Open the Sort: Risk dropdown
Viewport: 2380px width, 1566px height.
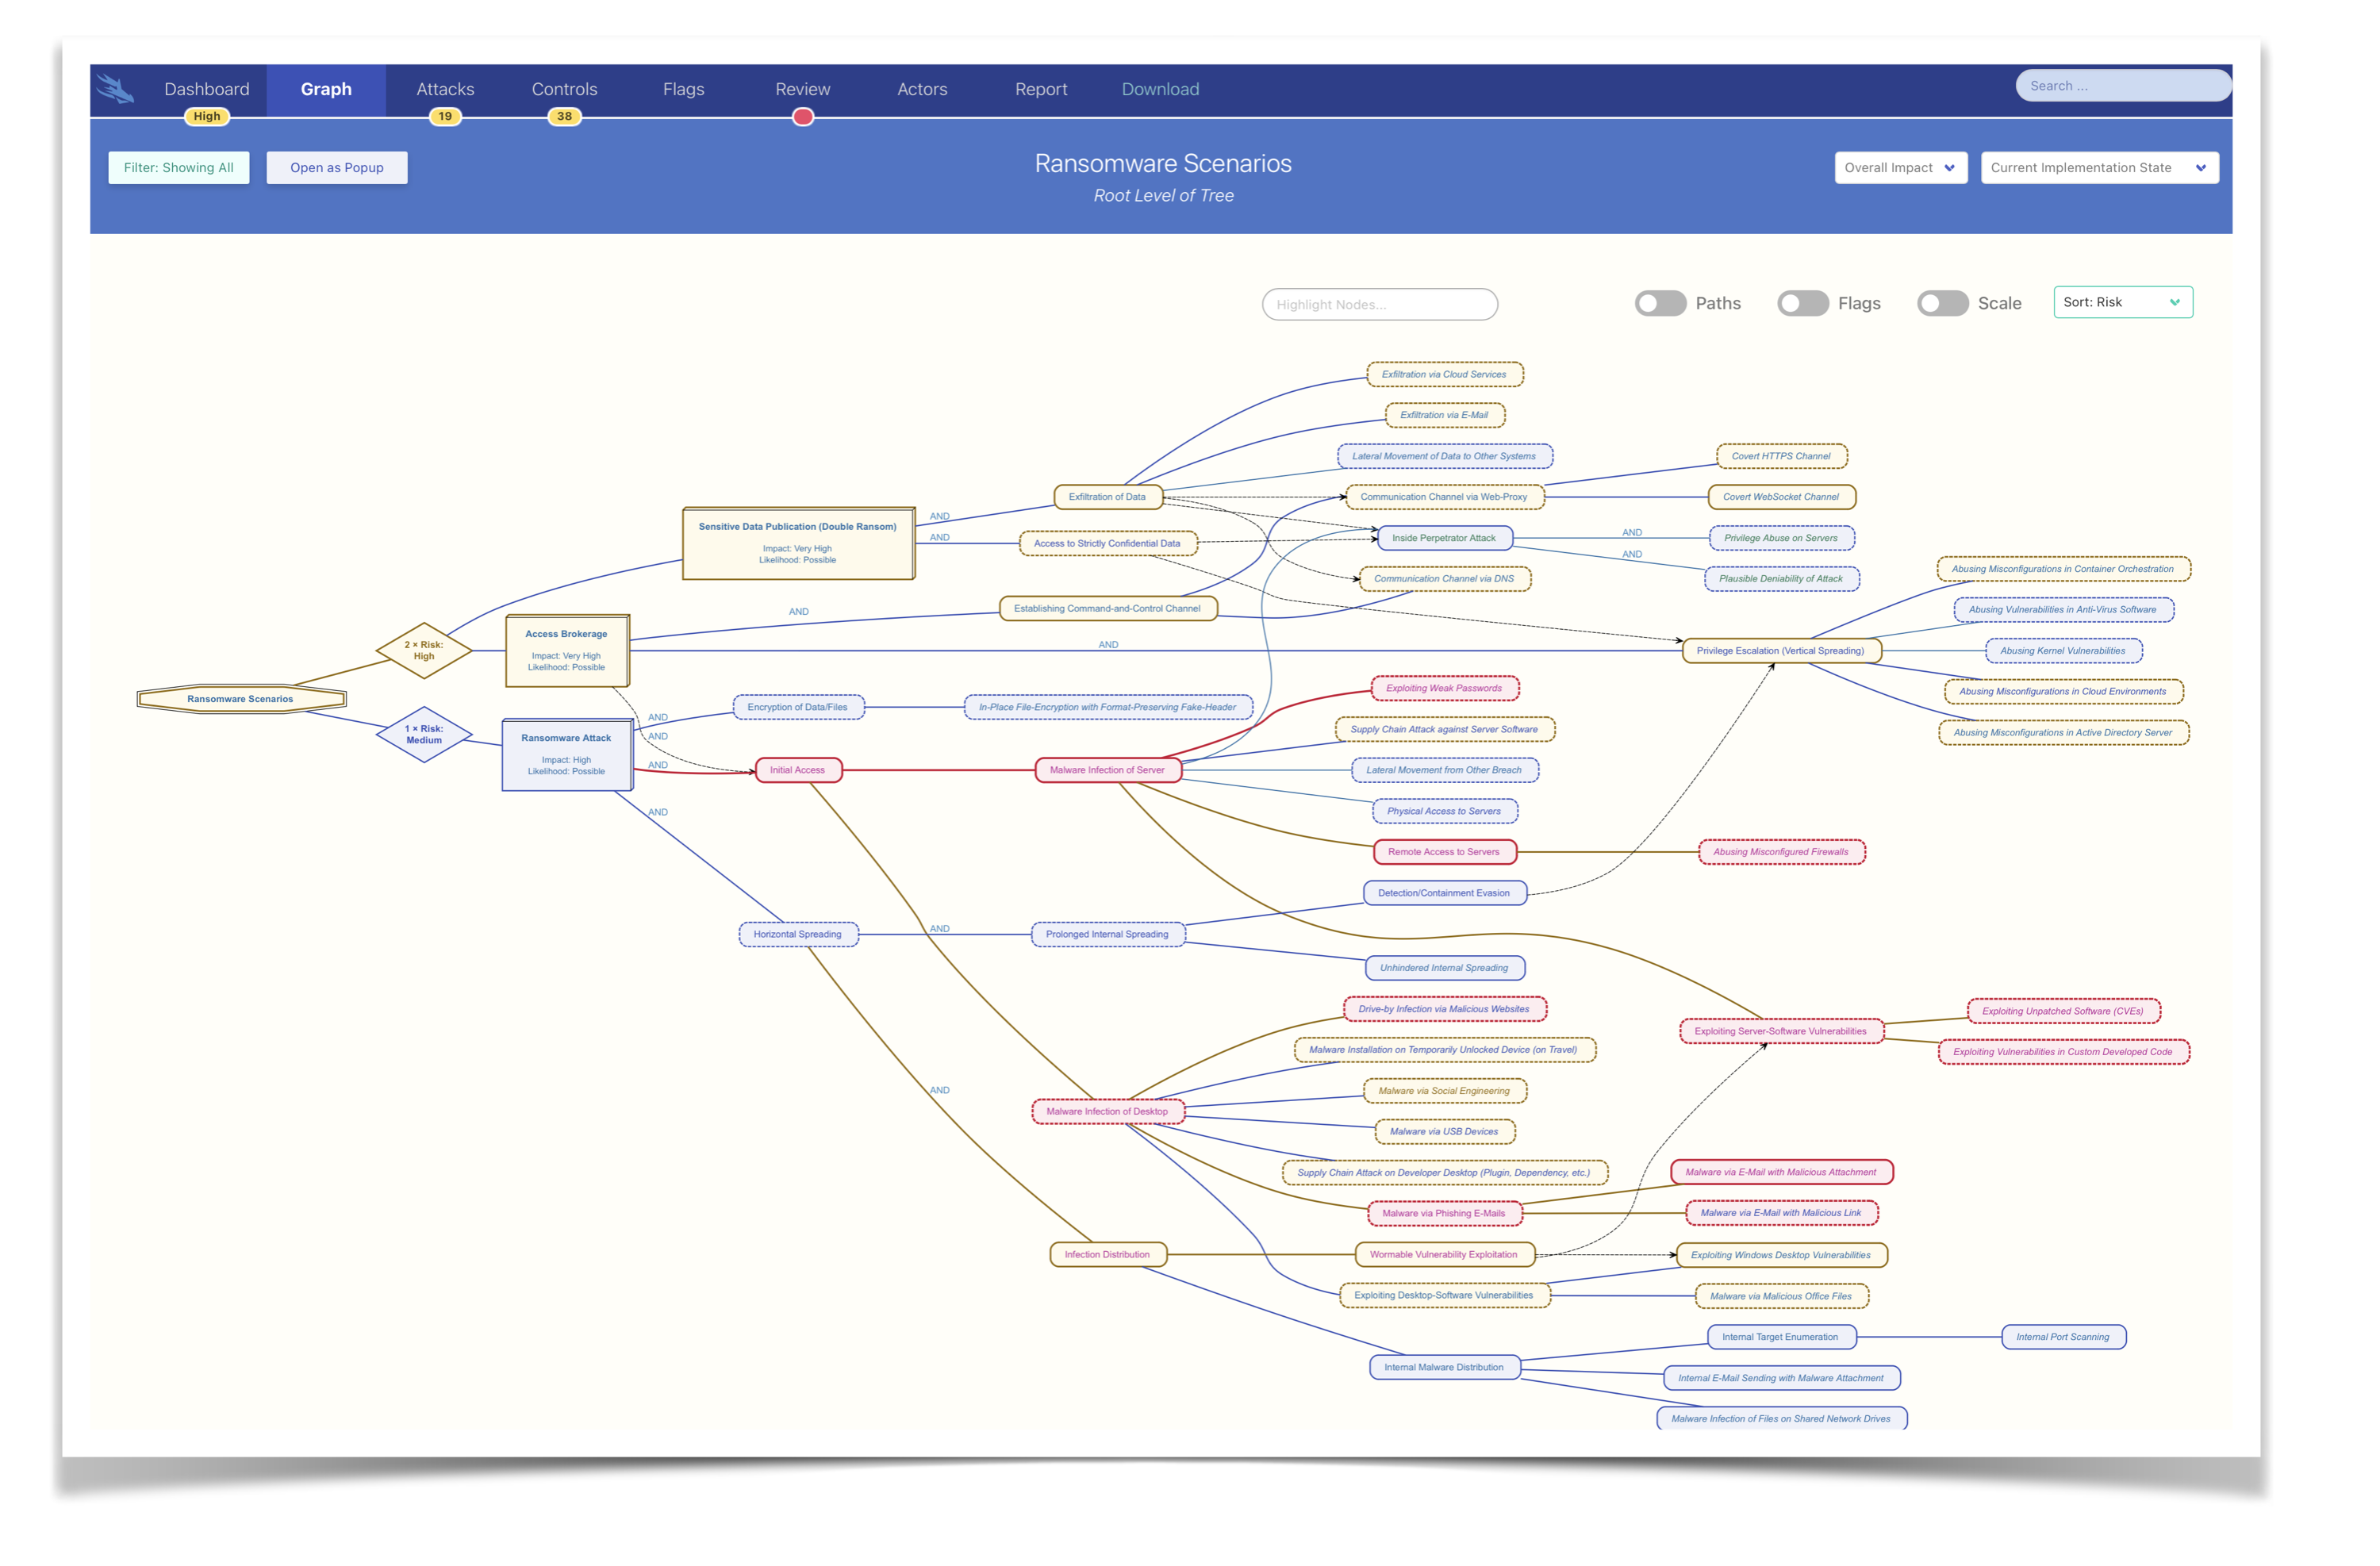pyautogui.click(x=2122, y=303)
